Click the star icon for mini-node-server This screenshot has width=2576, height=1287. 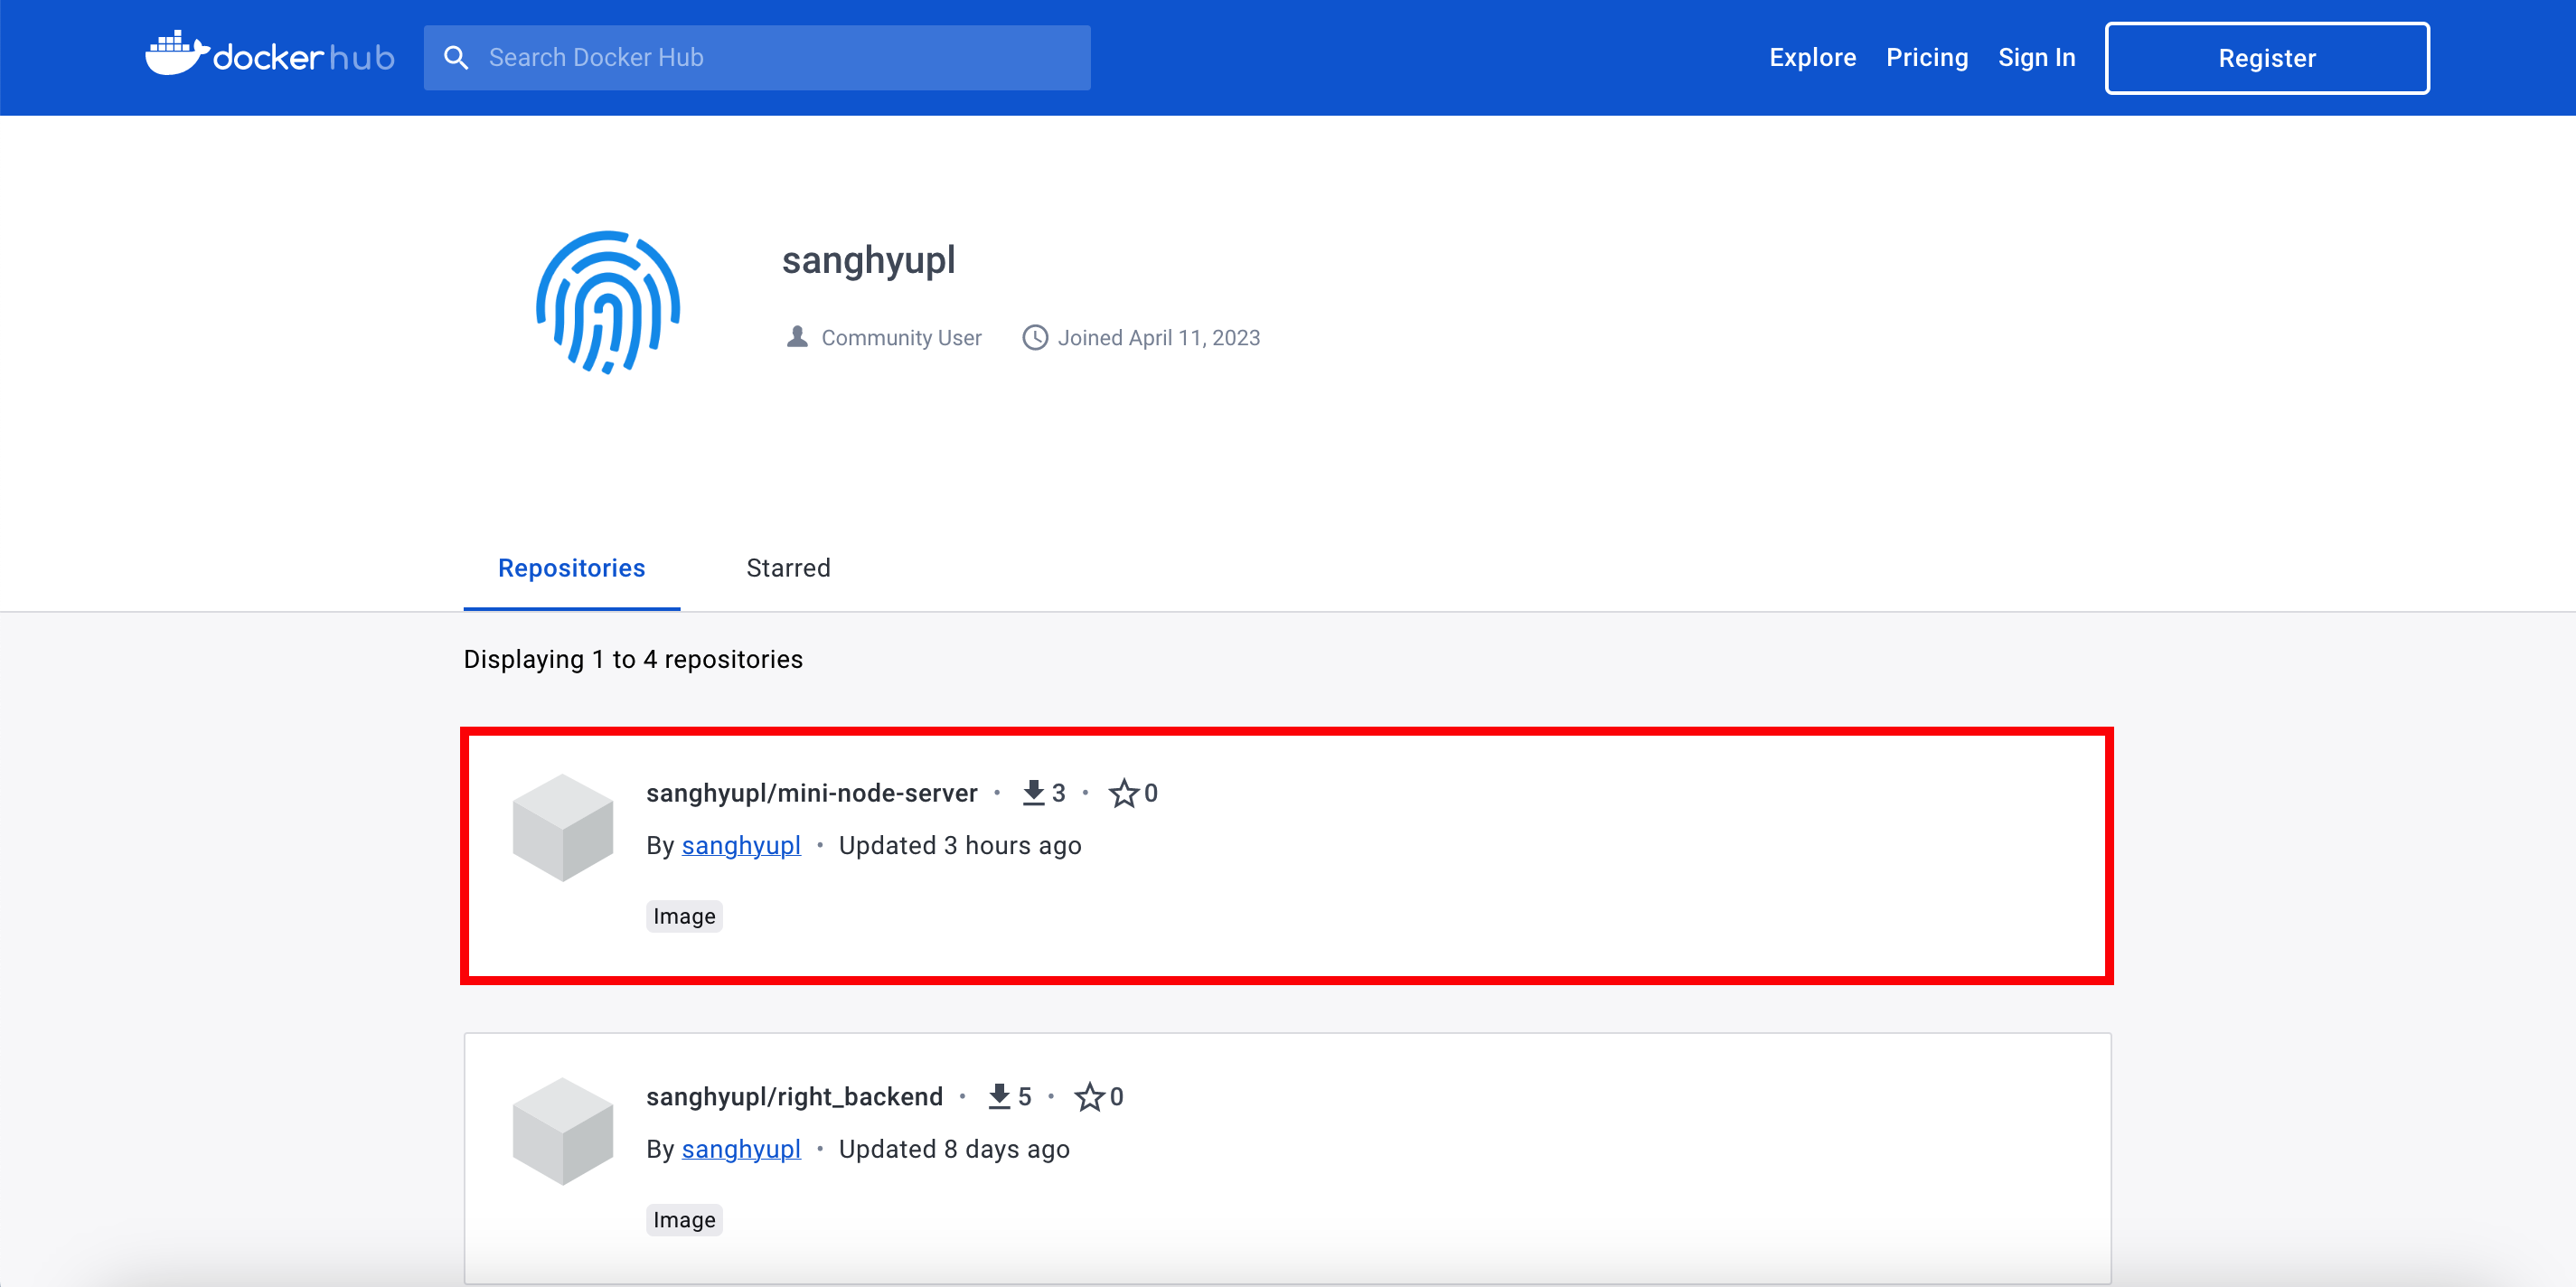pos(1124,793)
